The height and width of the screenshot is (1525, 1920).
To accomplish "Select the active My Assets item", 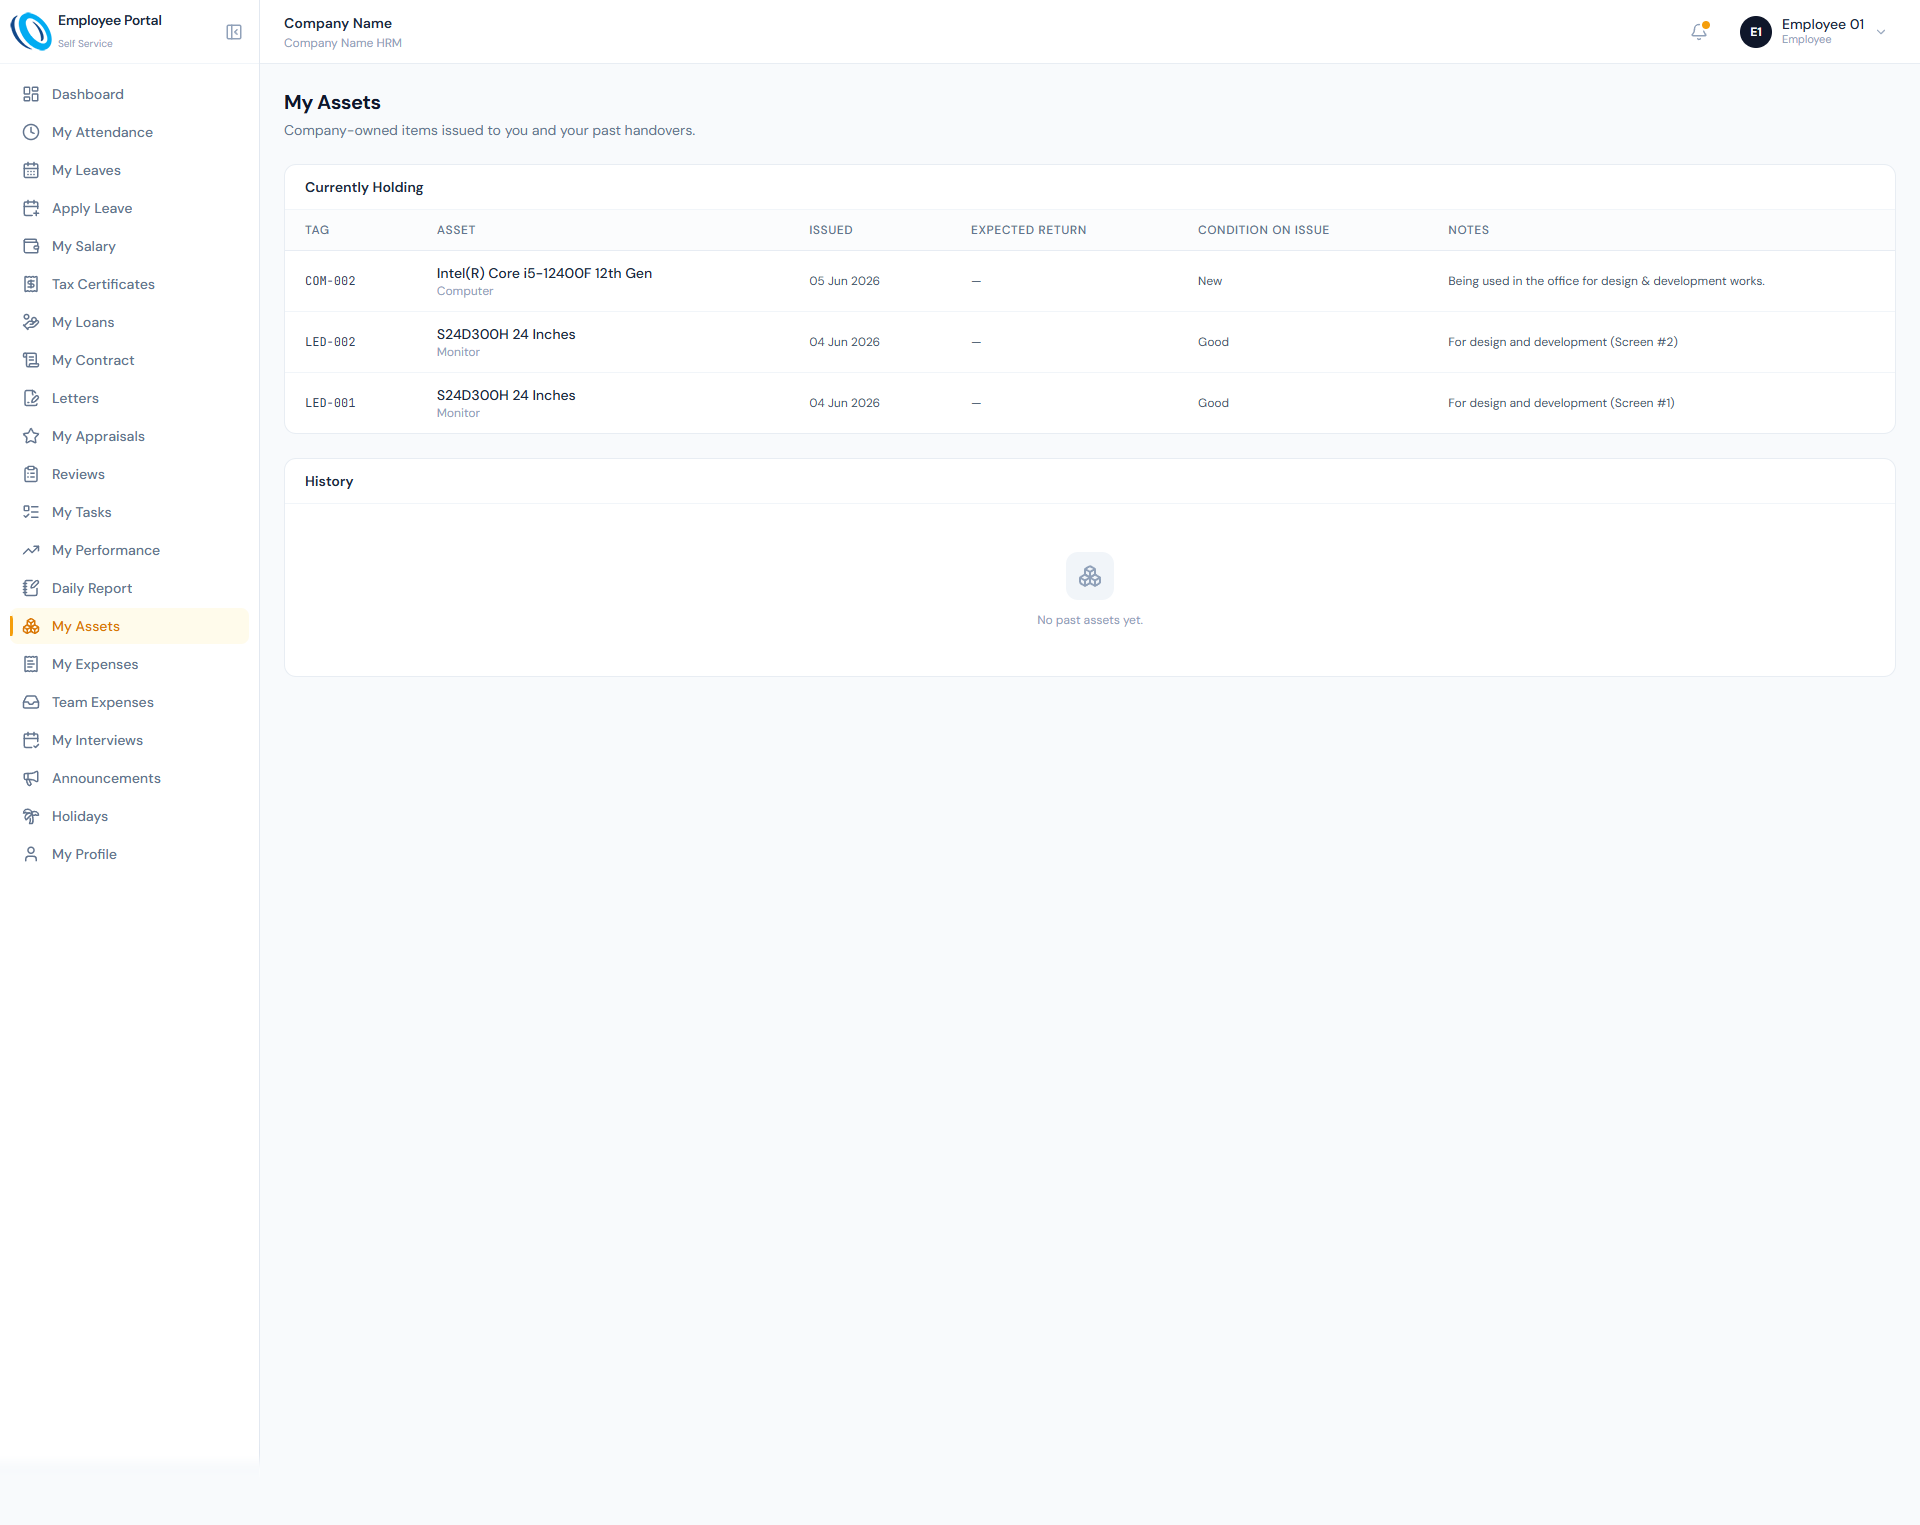I will click(130, 626).
